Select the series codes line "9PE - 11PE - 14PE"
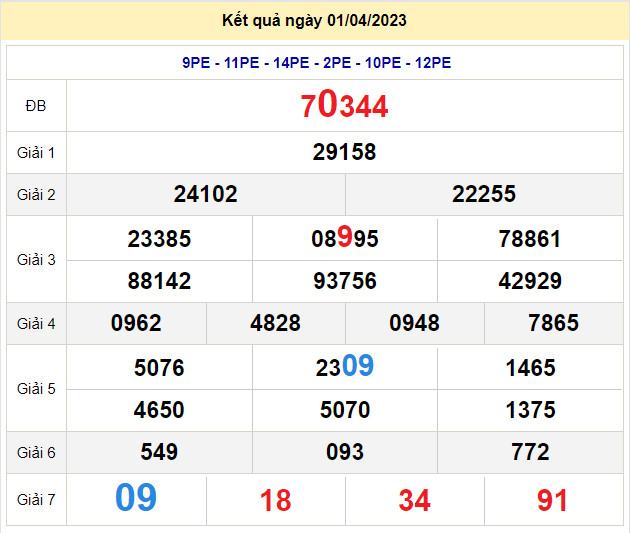The height and width of the screenshot is (533, 630). (245, 63)
